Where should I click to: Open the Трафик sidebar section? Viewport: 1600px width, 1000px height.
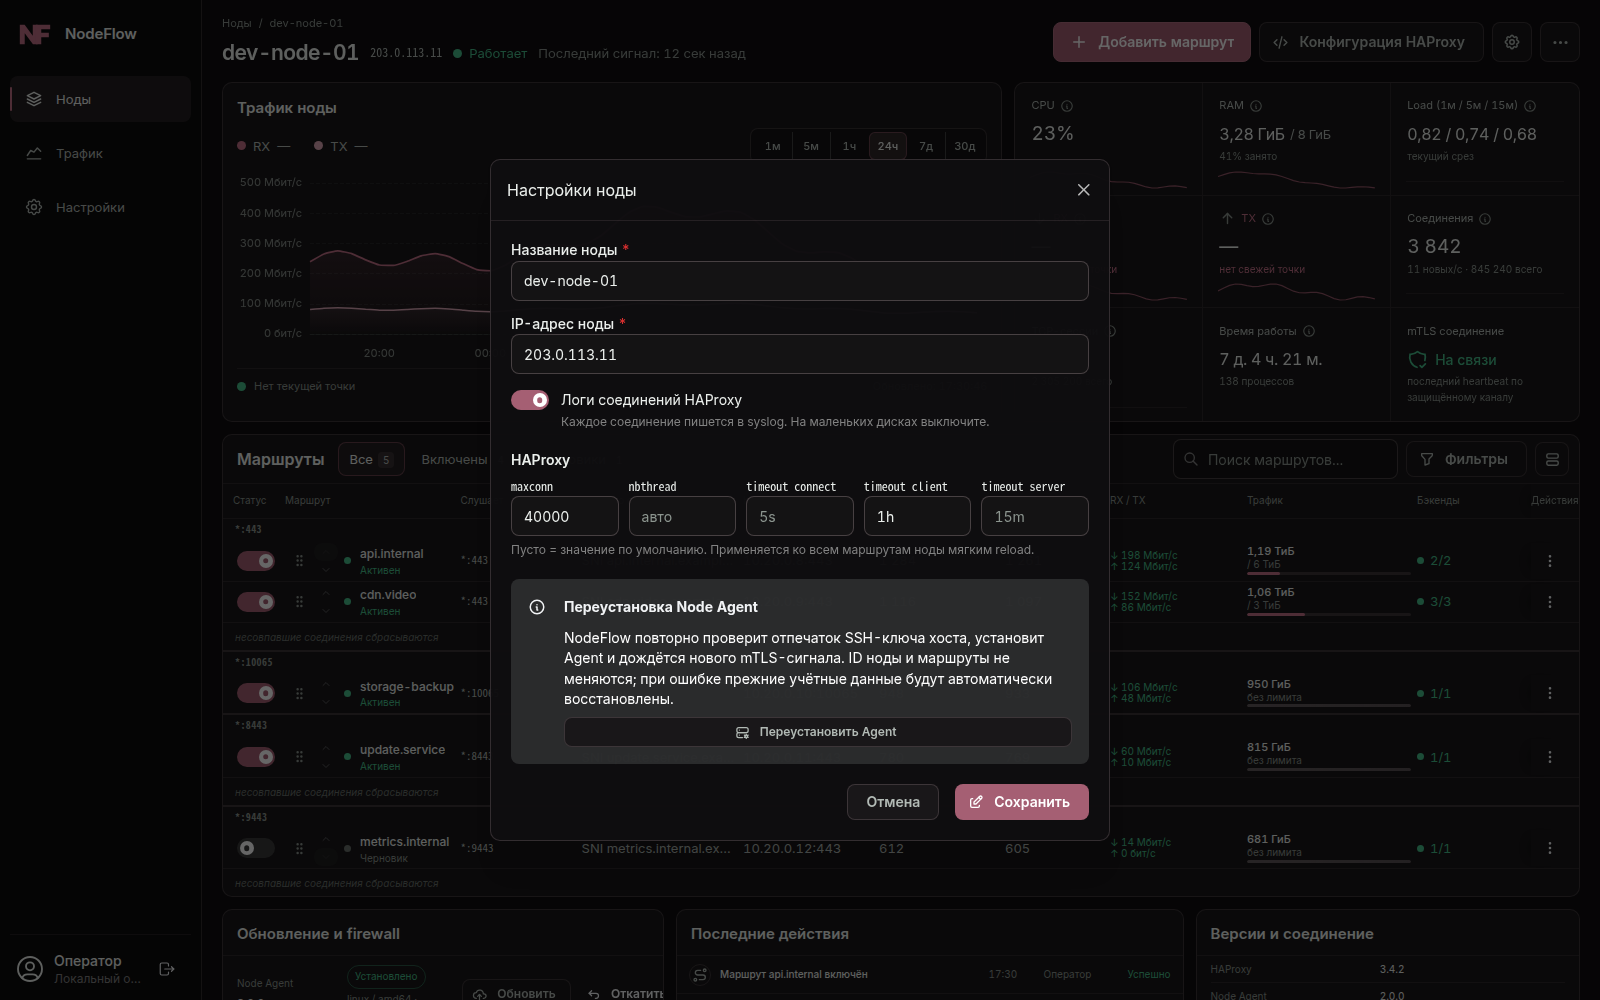click(x=100, y=153)
